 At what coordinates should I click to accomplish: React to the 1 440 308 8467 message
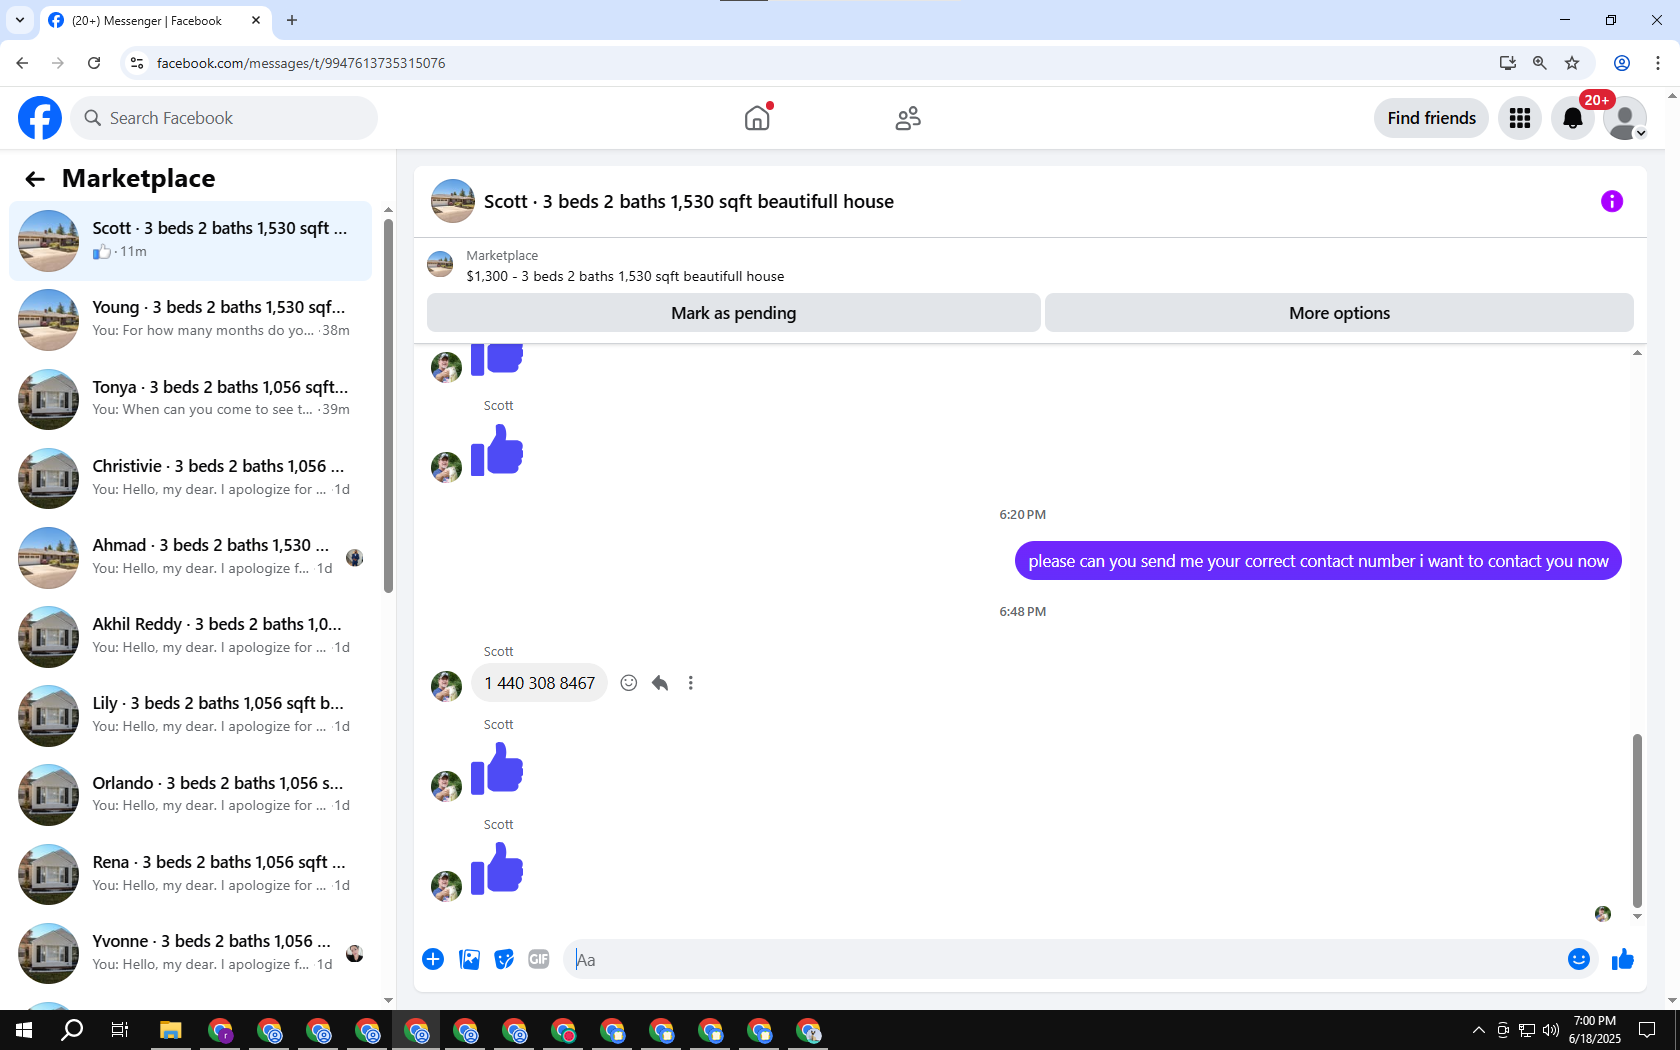[x=629, y=683]
